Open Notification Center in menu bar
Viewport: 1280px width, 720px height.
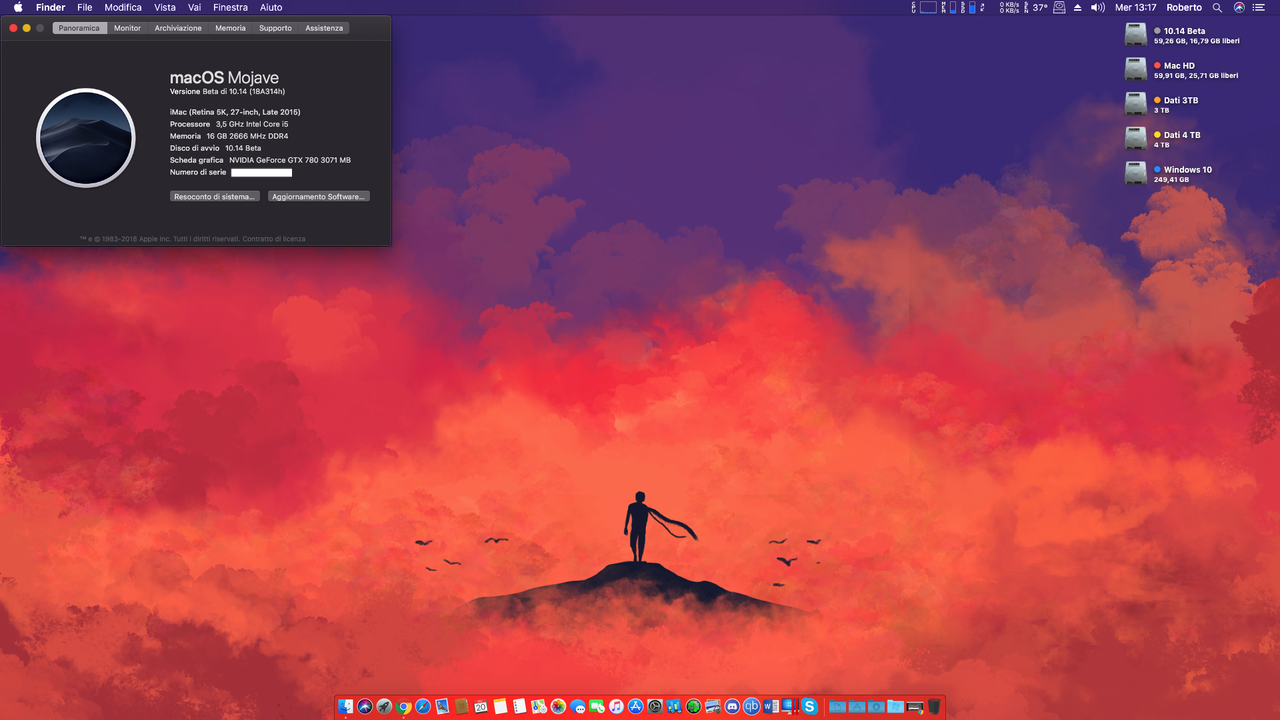point(1259,7)
